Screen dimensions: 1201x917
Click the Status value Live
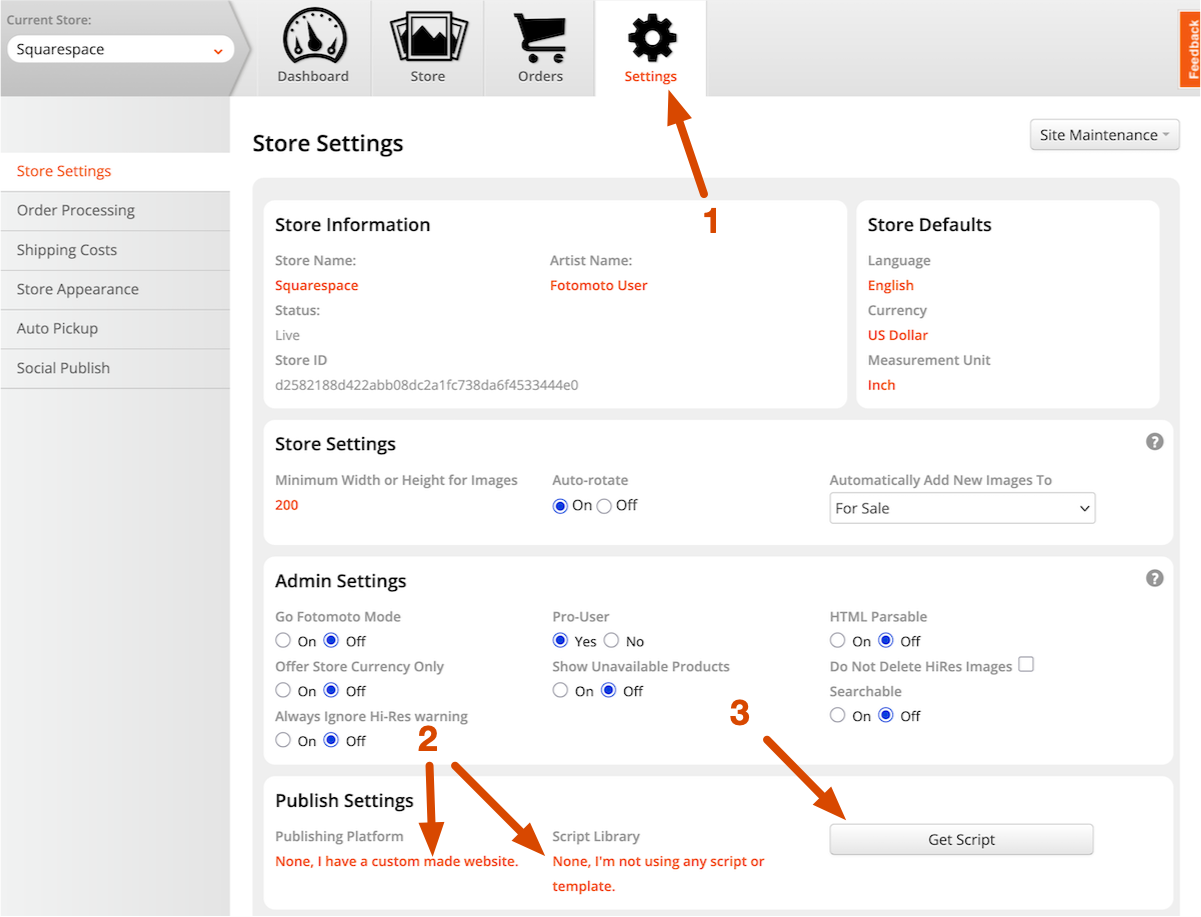pyautogui.click(x=287, y=335)
